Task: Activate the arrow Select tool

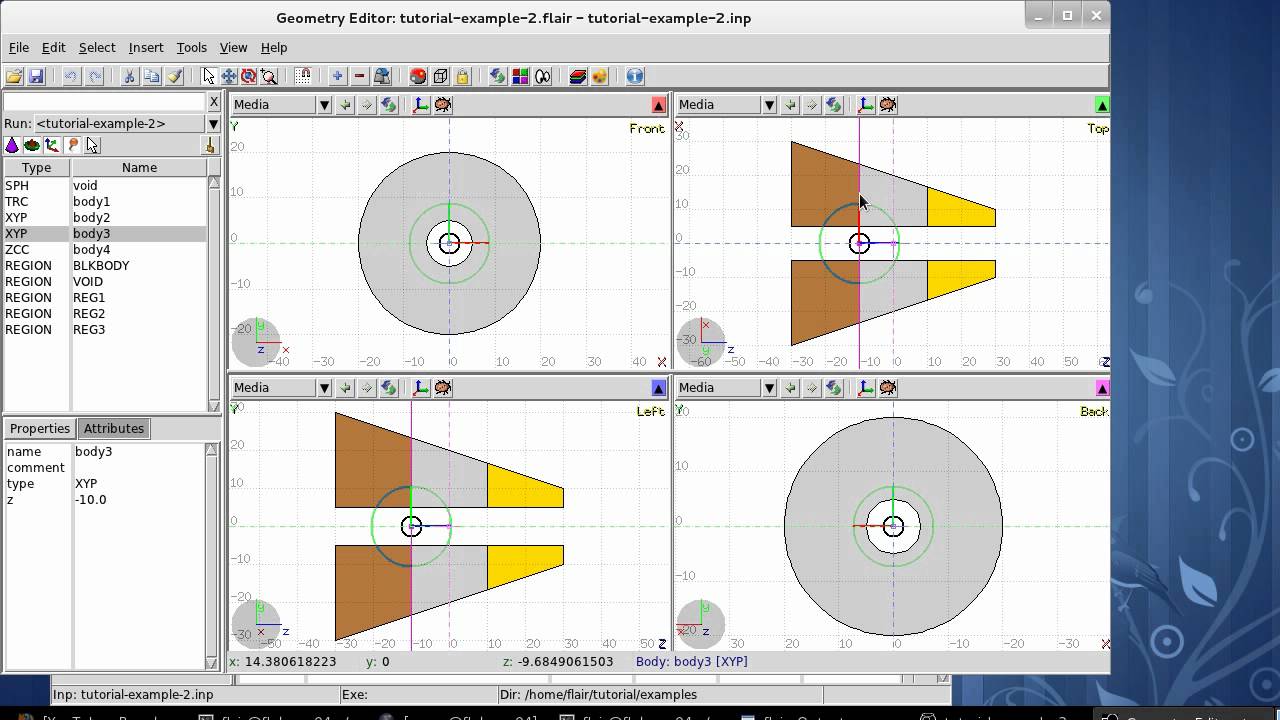Action: pyautogui.click(x=208, y=76)
